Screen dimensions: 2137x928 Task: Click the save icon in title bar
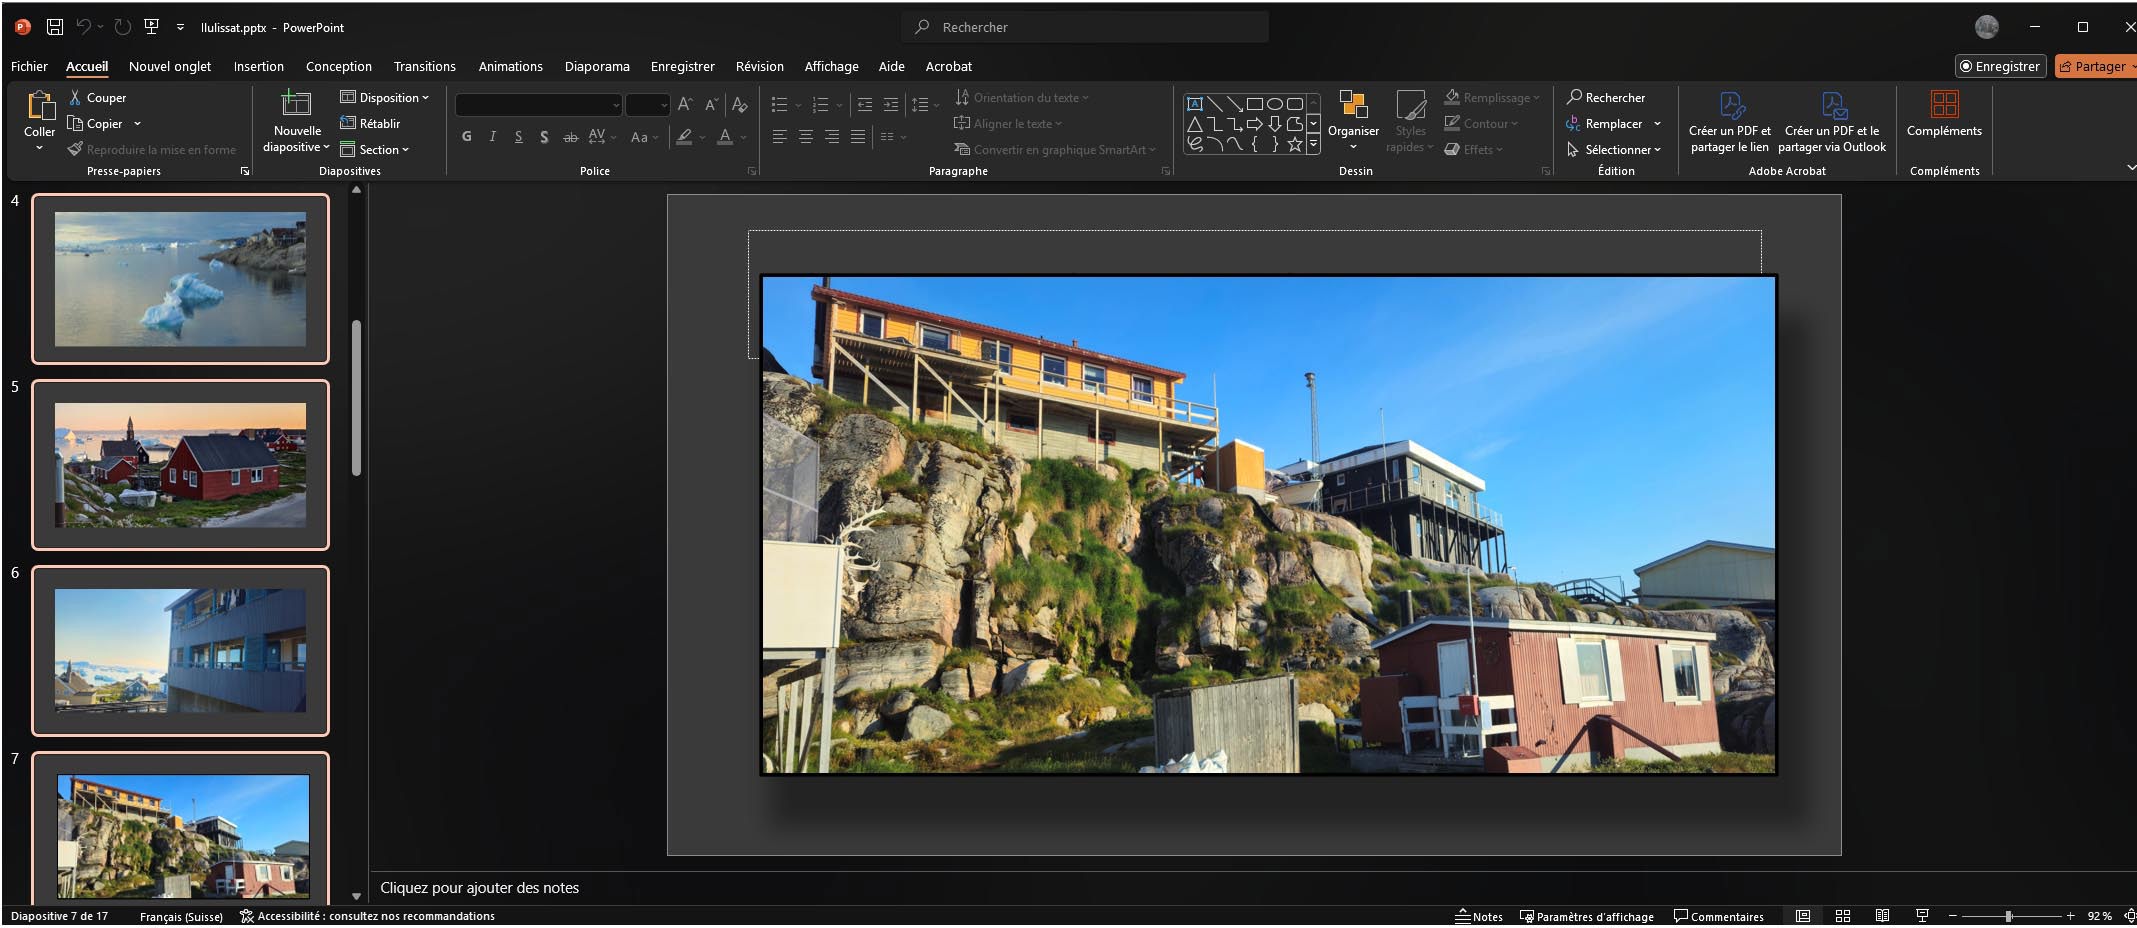coord(55,27)
